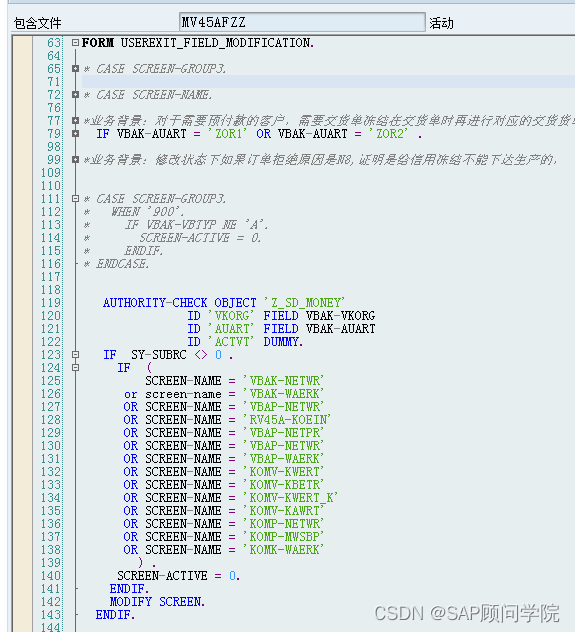Click the 'AUART' string on line 121
Image resolution: width=575 pixels, height=632 pixels.
231,328
